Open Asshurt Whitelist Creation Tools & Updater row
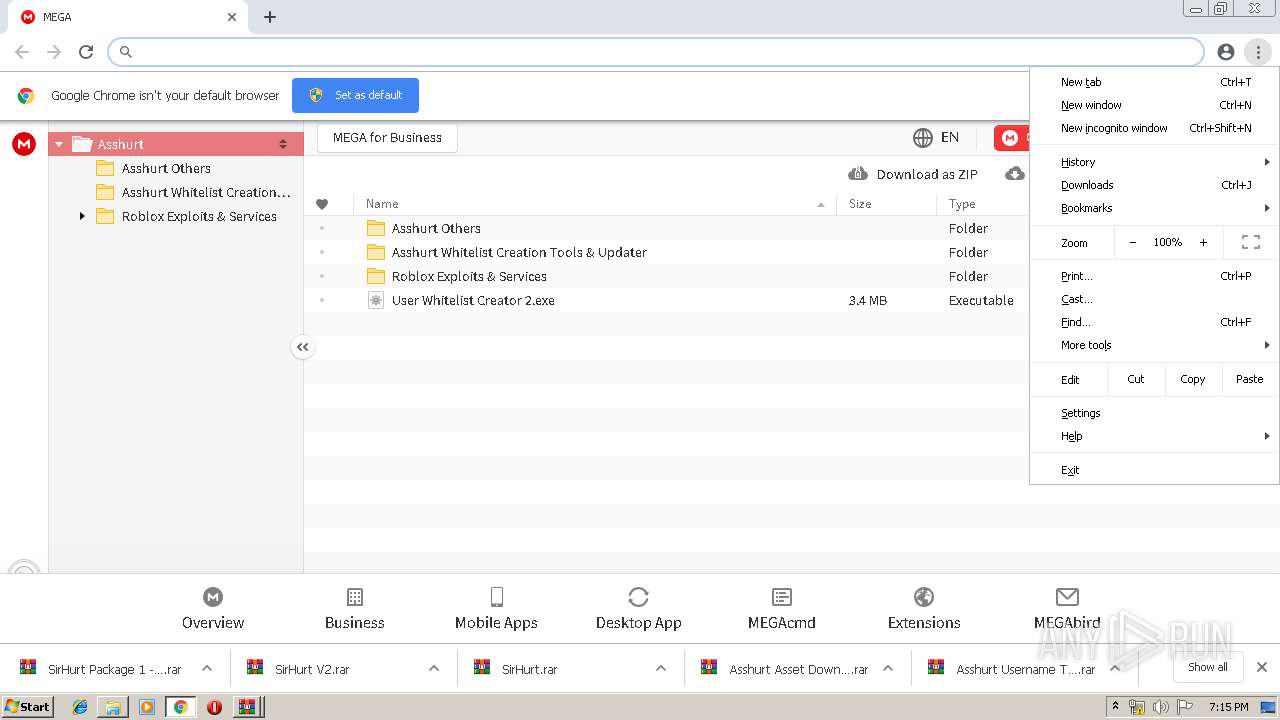Image resolution: width=1280 pixels, height=720 pixels. point(666,252)
